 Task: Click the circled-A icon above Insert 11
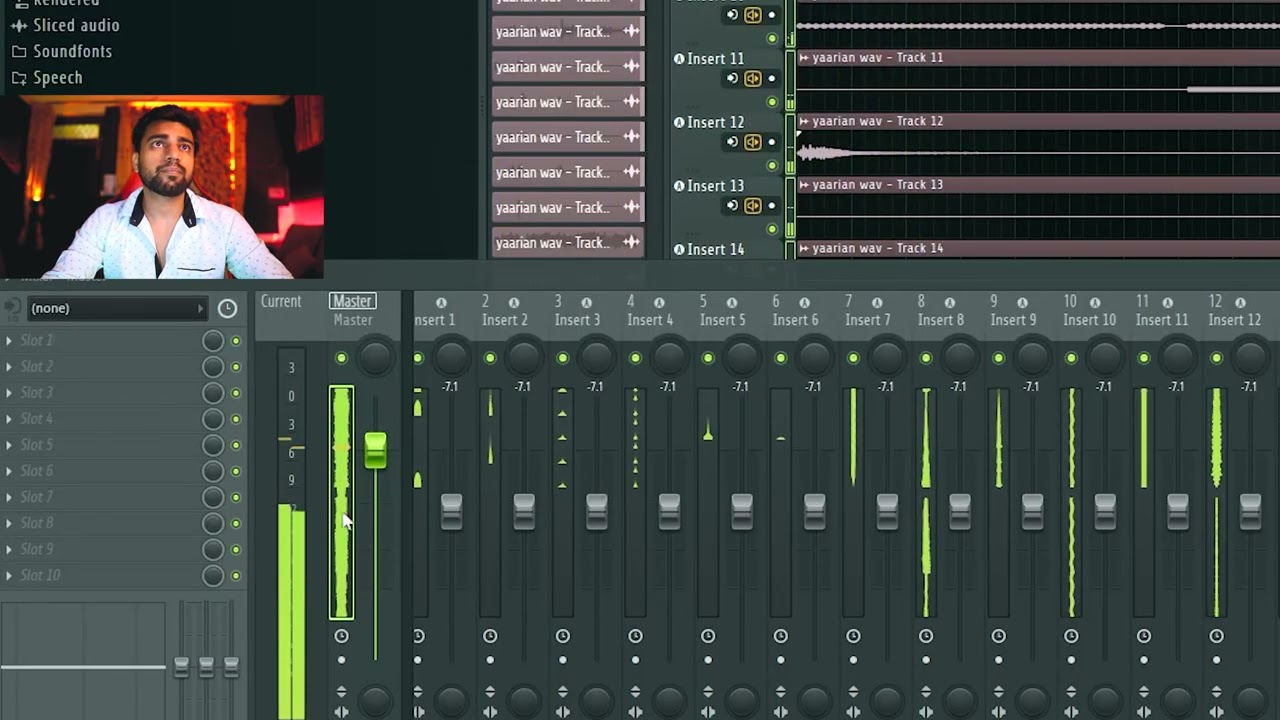tap(1168, 302)
